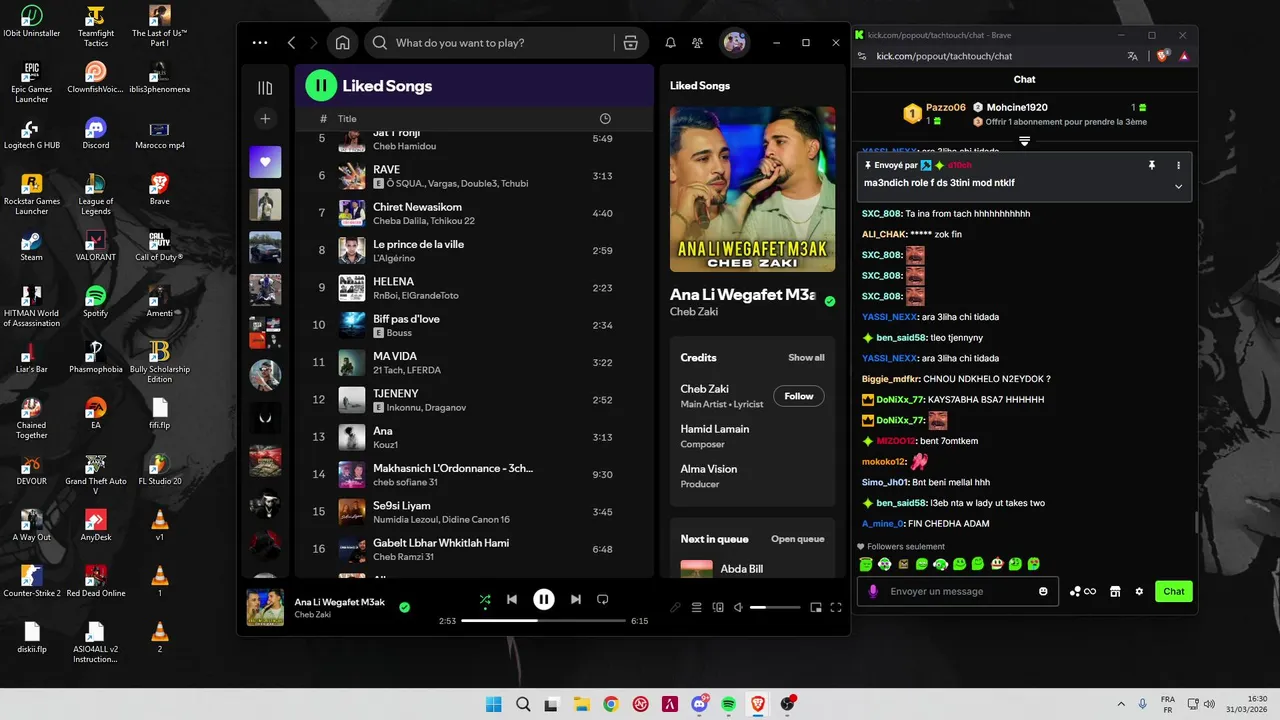Click Pazzo06 on the gifting leaderboard
Screen dimensions: 1280x720
[x=946, y=107]
